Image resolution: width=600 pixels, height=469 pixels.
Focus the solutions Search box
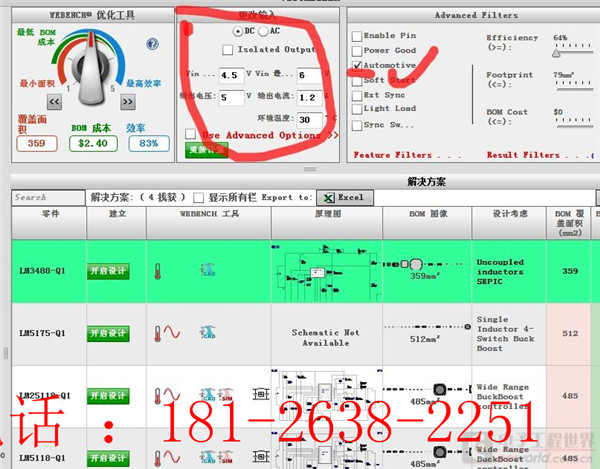[x=48, y=198]
